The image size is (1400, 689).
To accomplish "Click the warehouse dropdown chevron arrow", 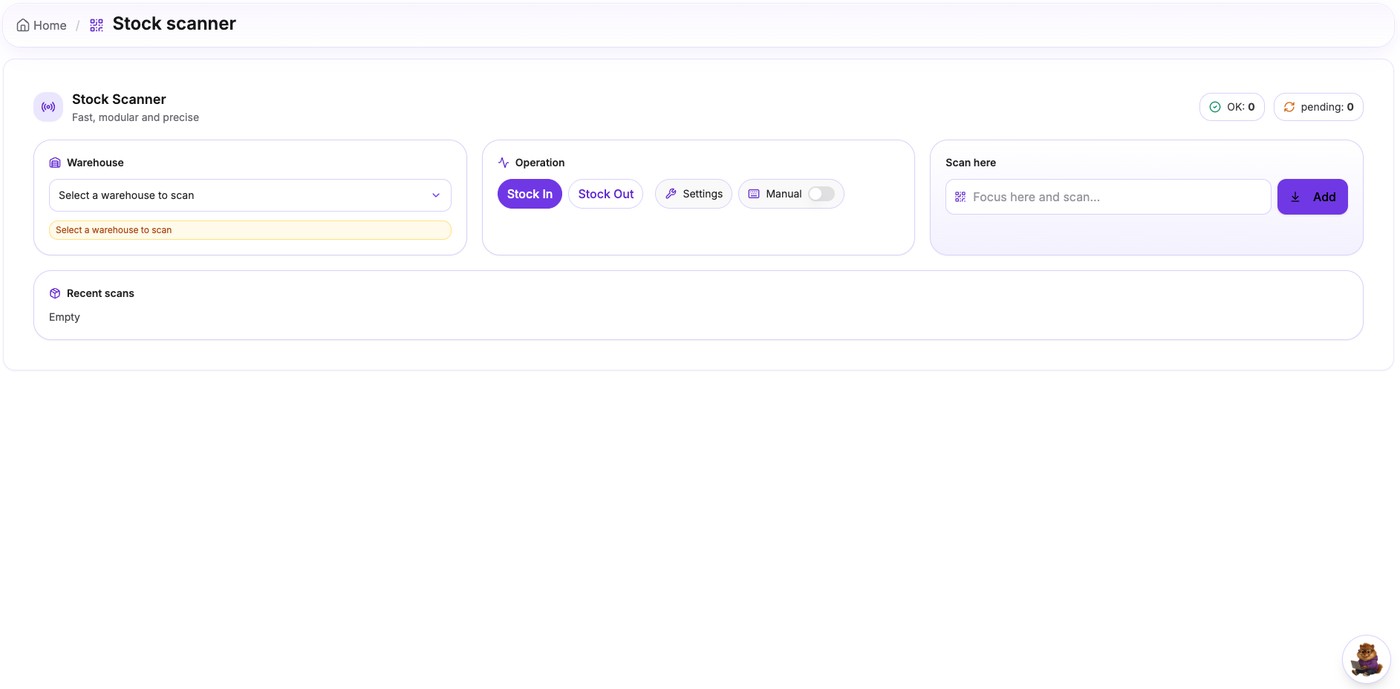I will point(436,196).
